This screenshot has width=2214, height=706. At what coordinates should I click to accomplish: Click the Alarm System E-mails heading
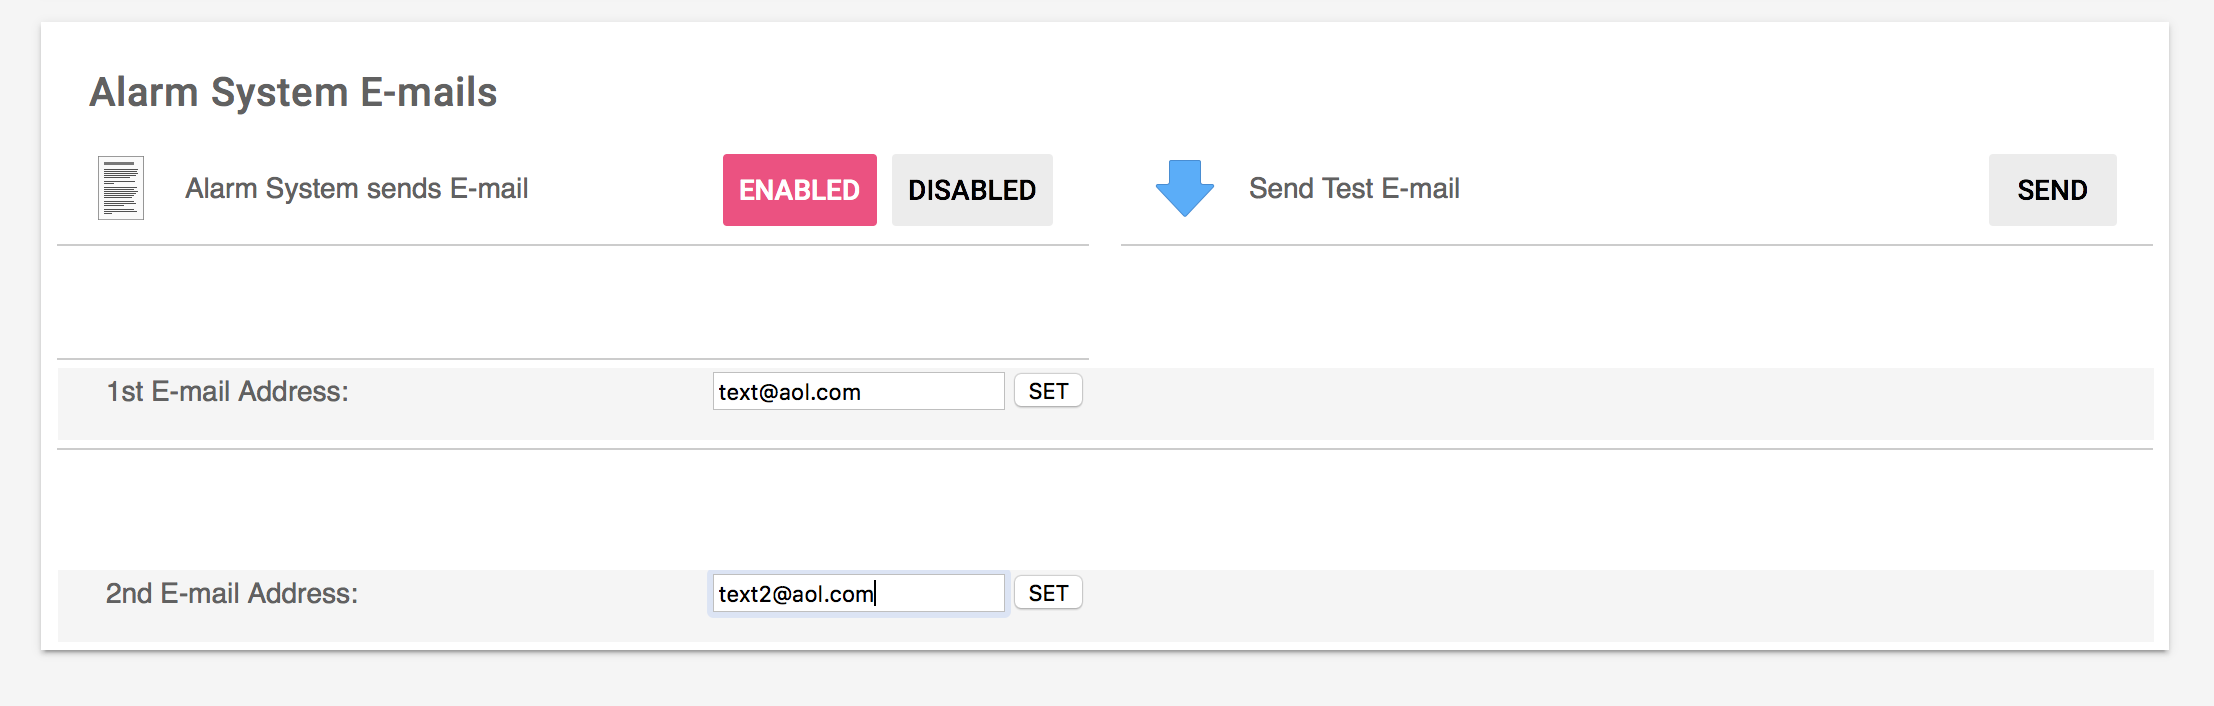coord(293,92)
